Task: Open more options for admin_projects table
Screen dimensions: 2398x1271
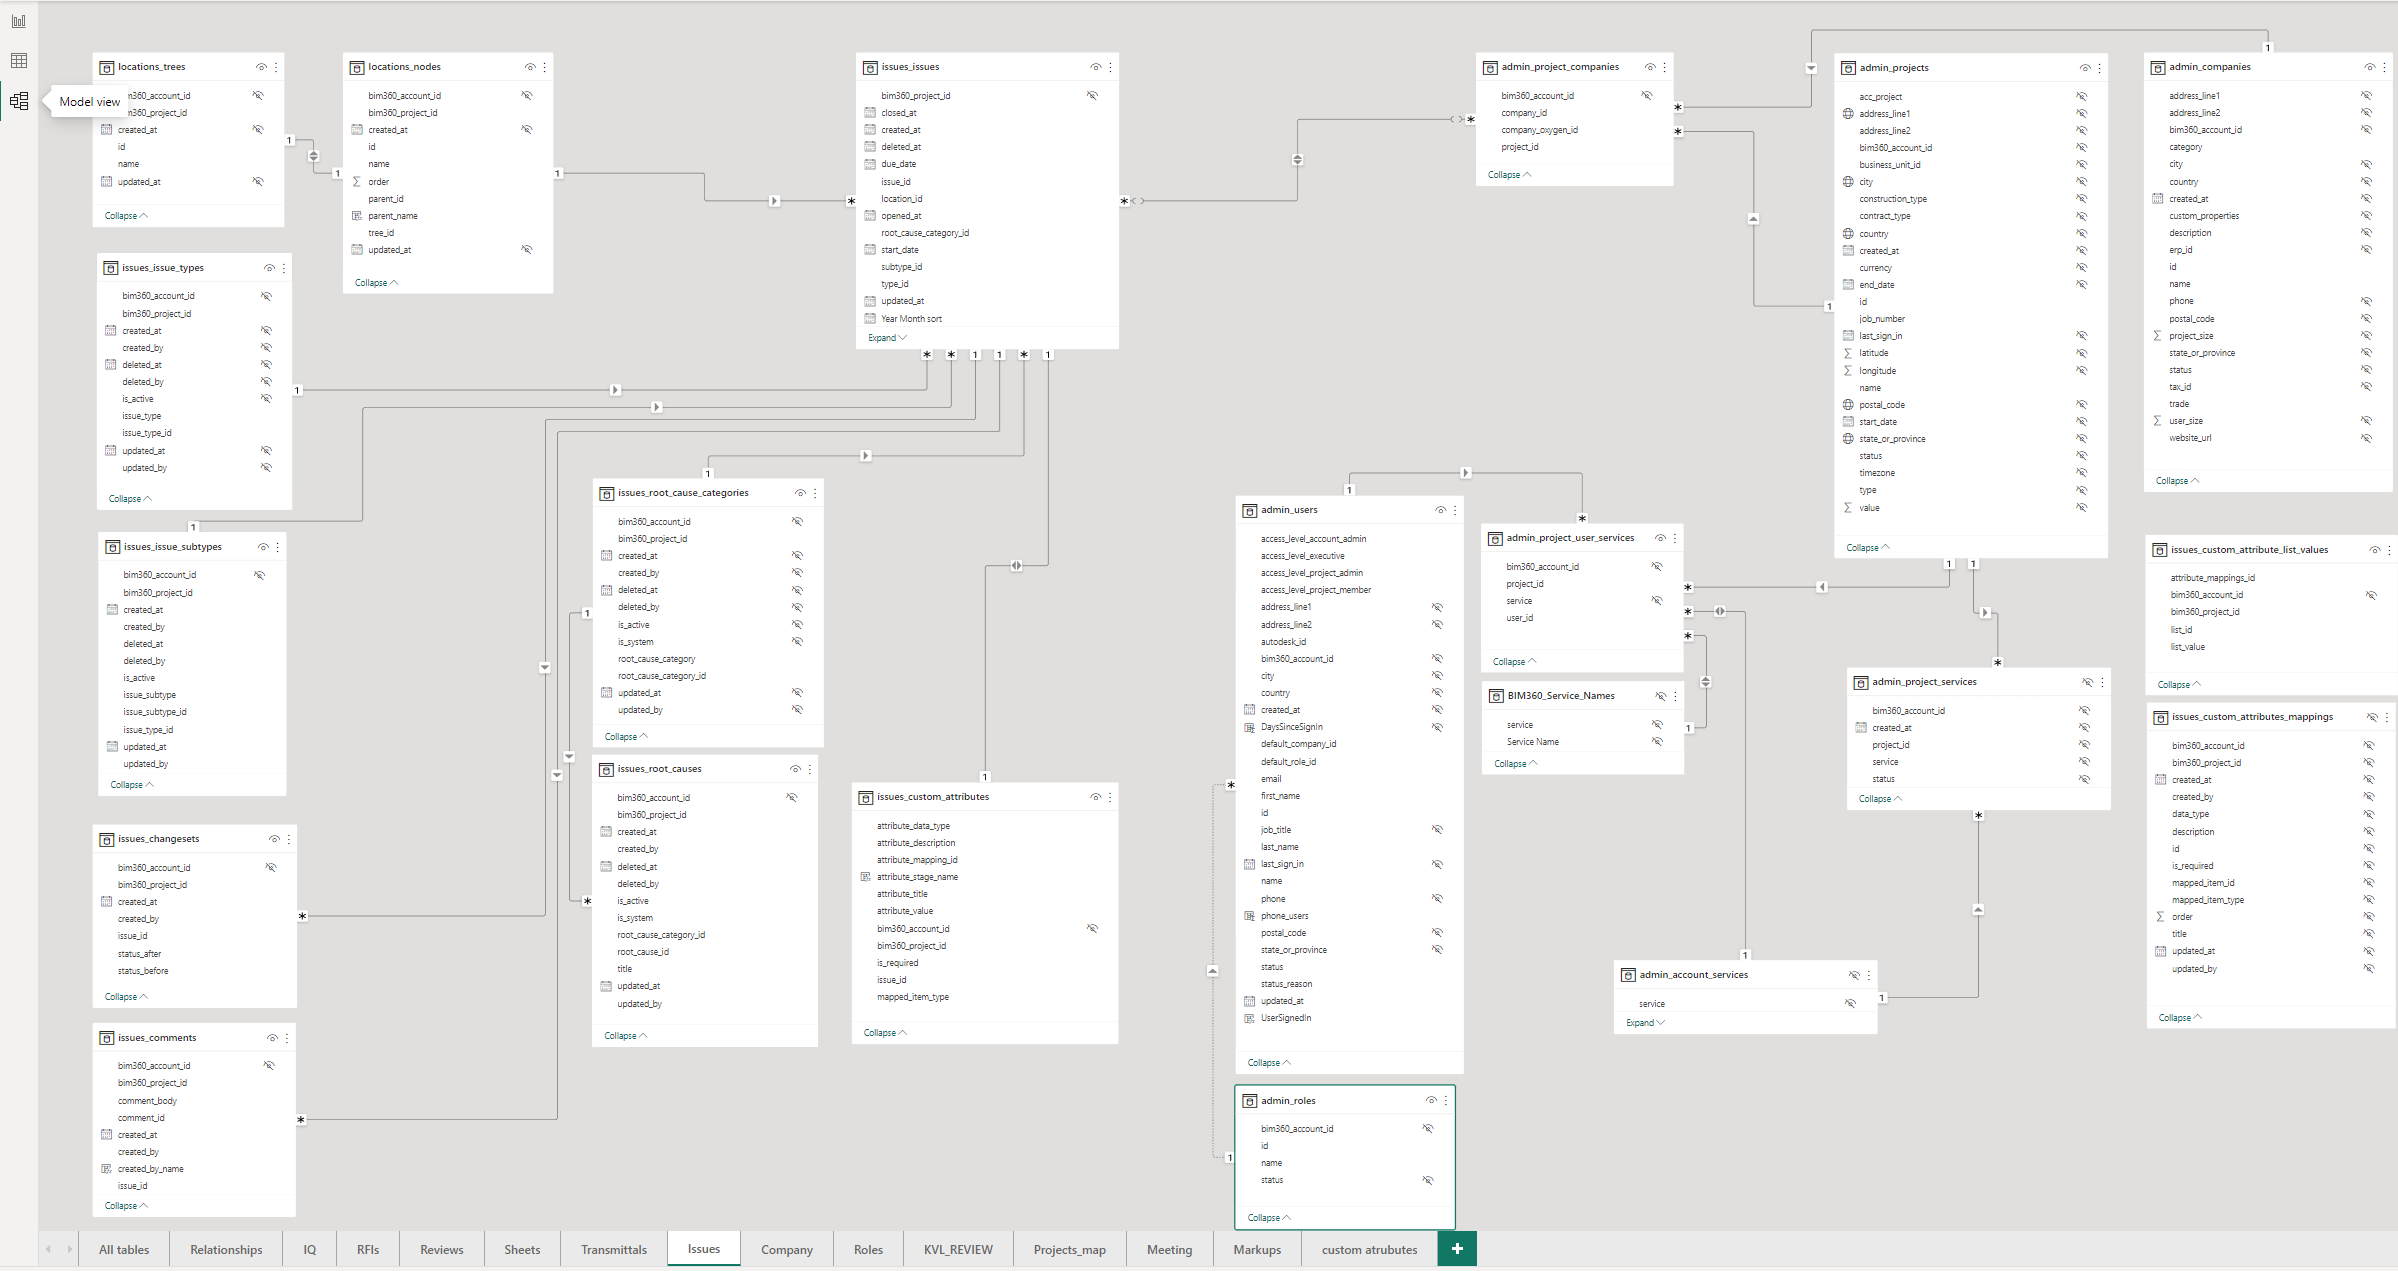Action: coord(2099,68)
